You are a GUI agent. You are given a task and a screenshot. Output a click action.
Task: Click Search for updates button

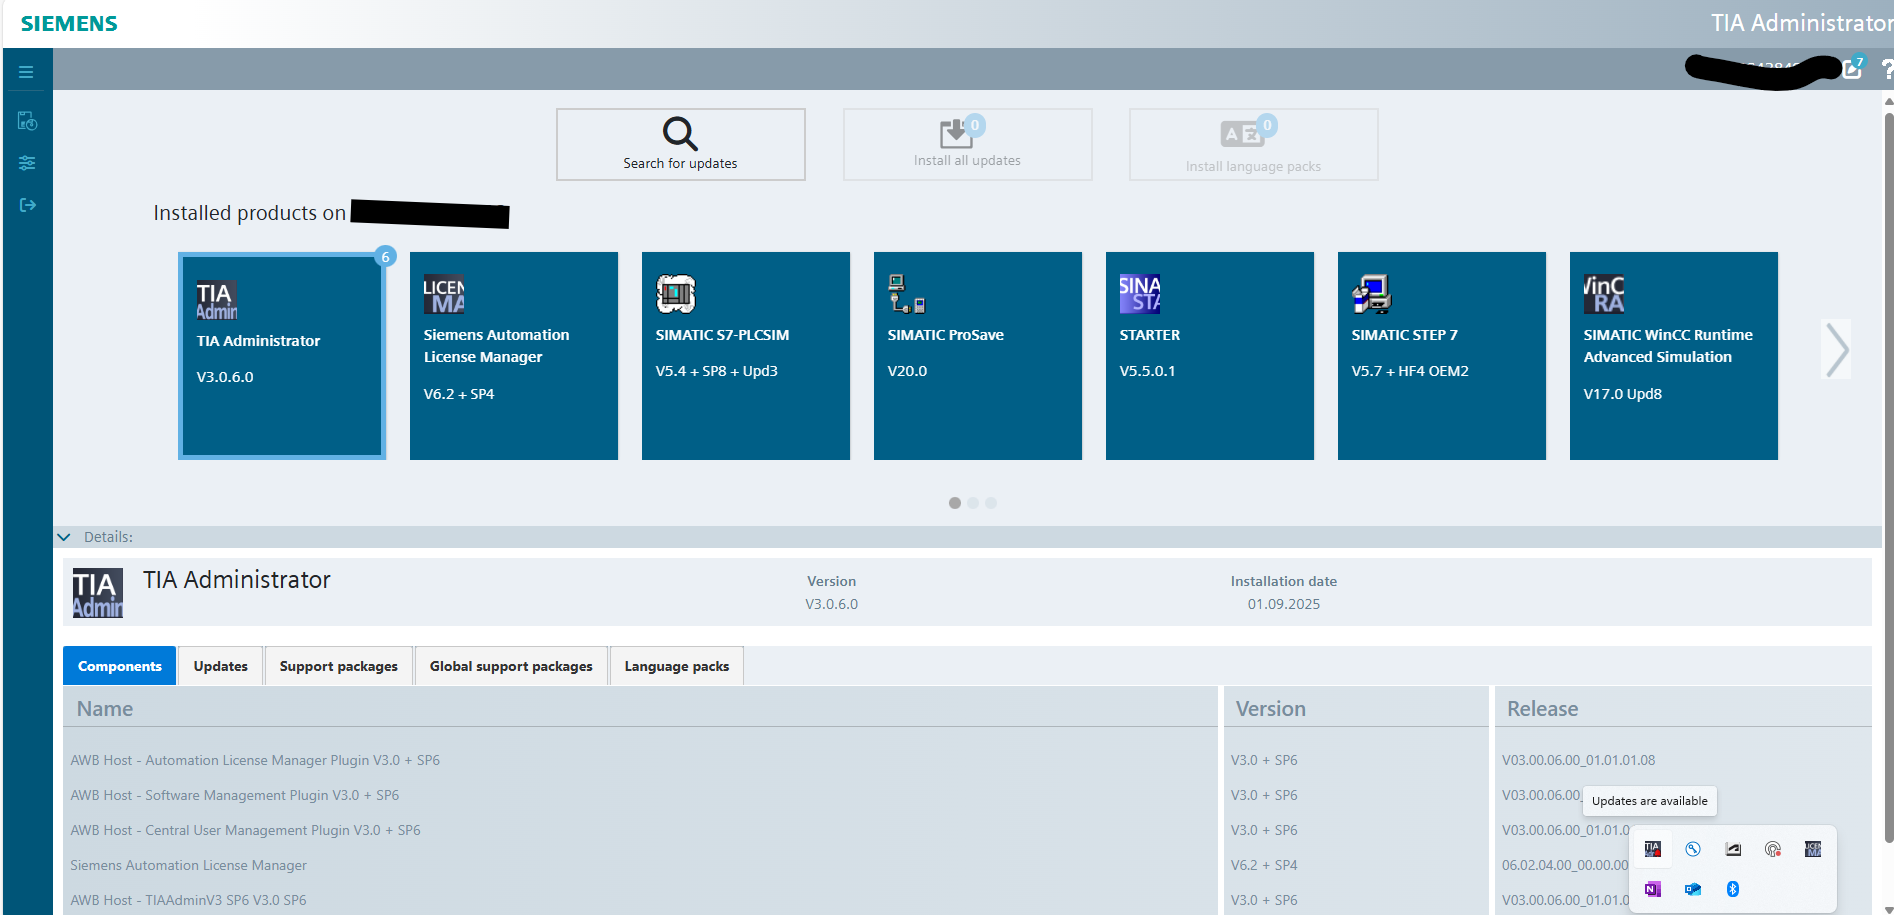[680, 145]
